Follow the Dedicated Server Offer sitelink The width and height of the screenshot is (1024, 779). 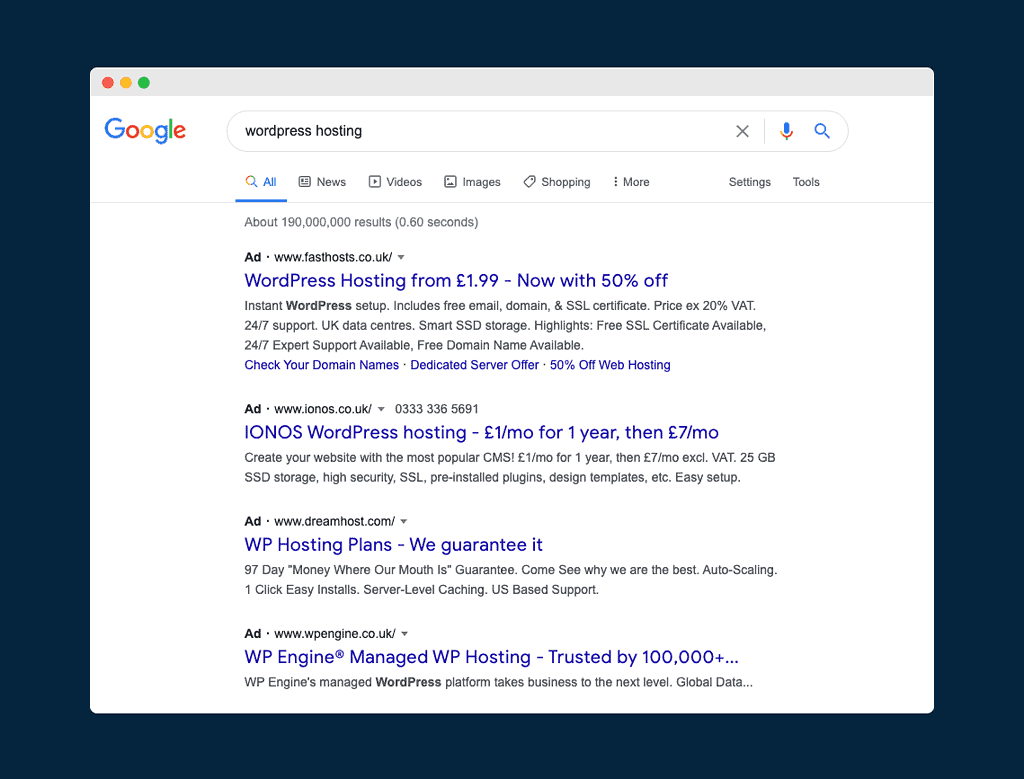pos(474,365)
